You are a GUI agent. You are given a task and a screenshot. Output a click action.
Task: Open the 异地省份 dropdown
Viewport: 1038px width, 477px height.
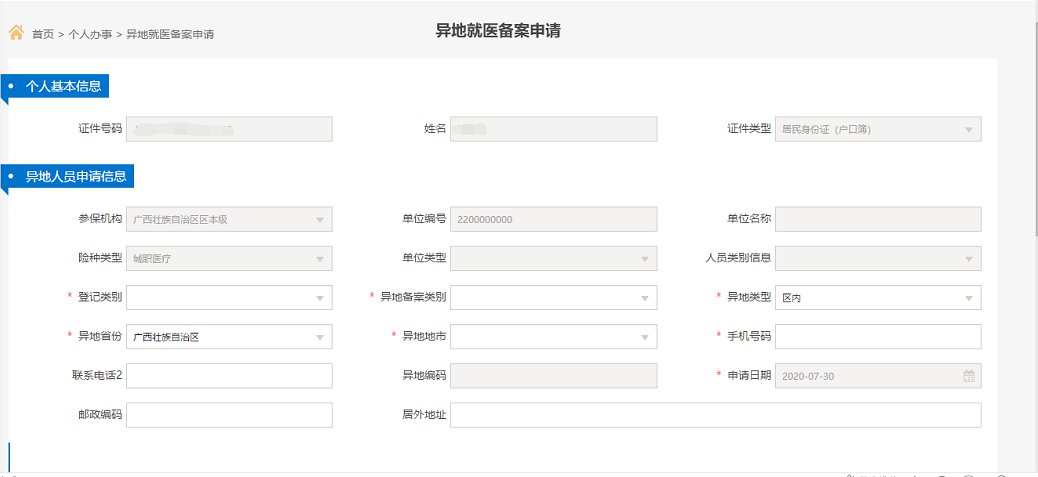229,337
